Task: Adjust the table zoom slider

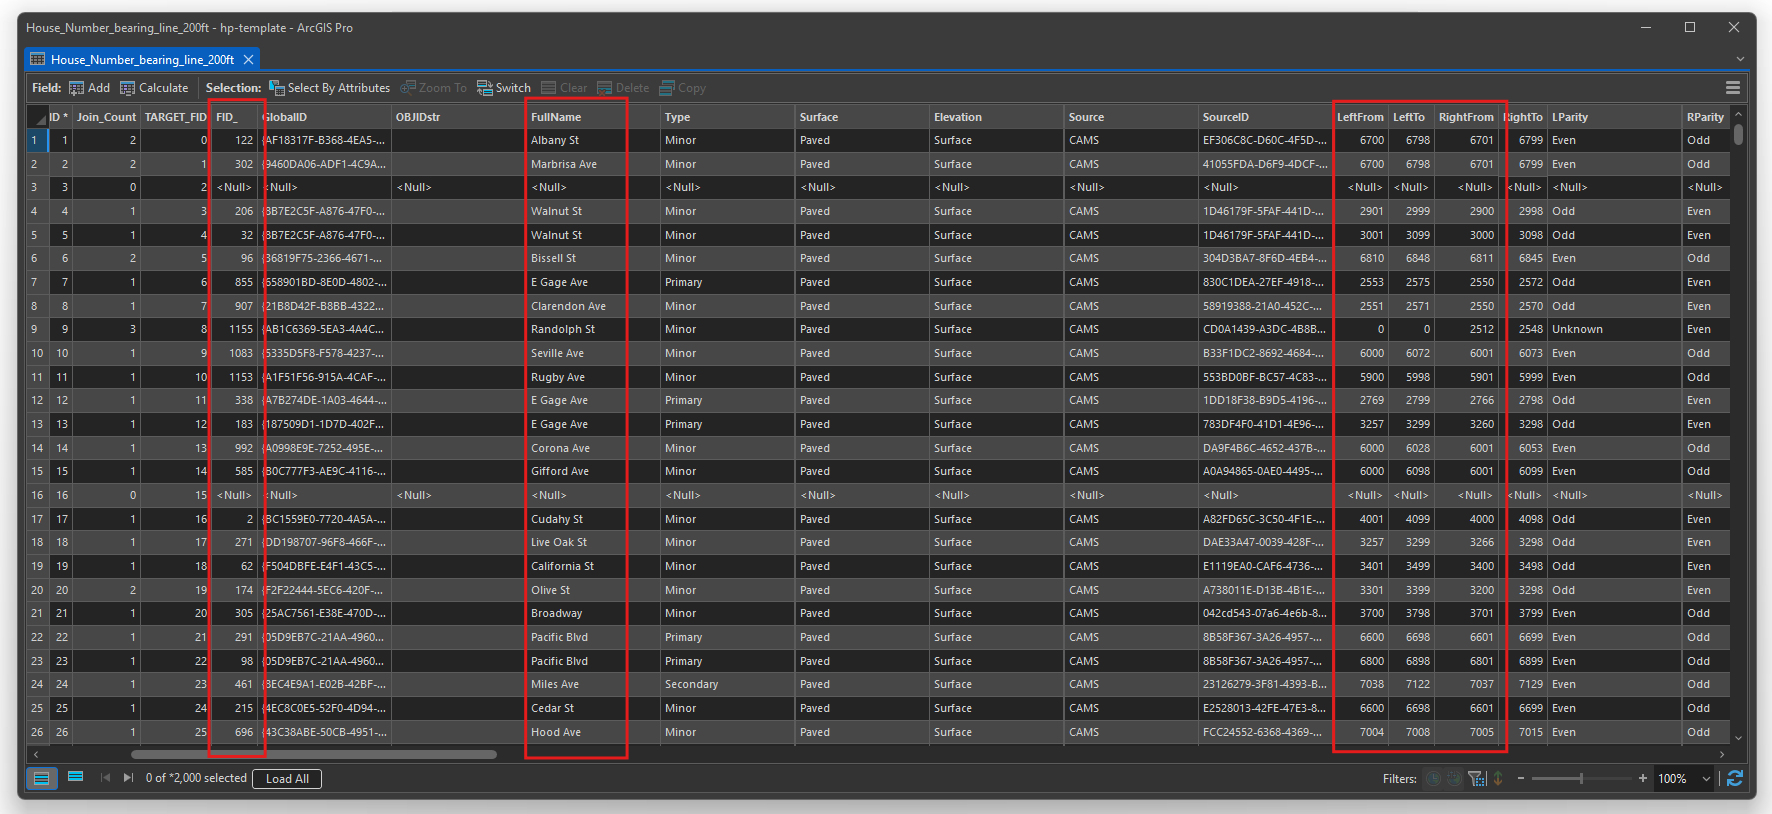Action: (1581, 779)
